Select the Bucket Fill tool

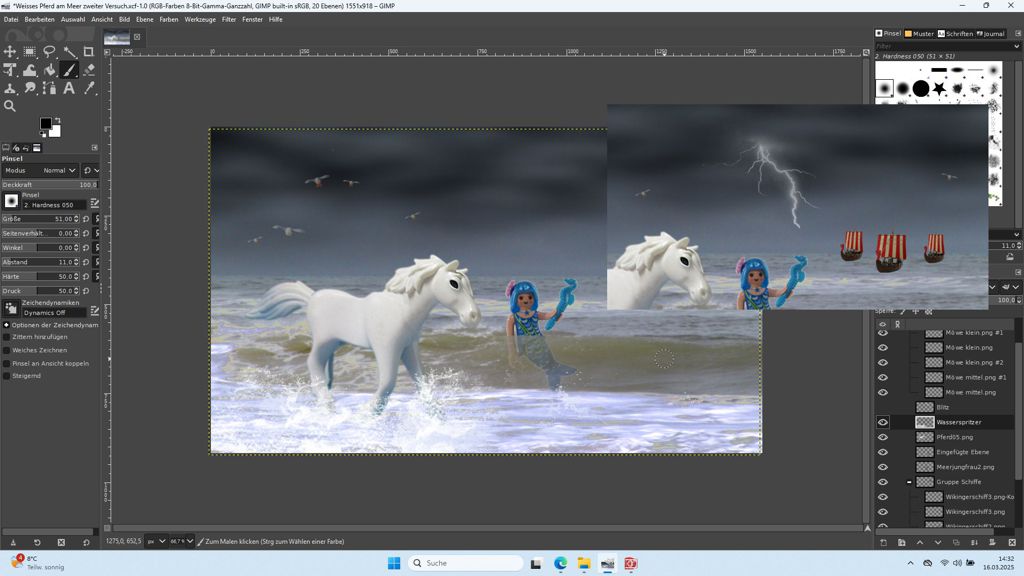tap(49, 70)
